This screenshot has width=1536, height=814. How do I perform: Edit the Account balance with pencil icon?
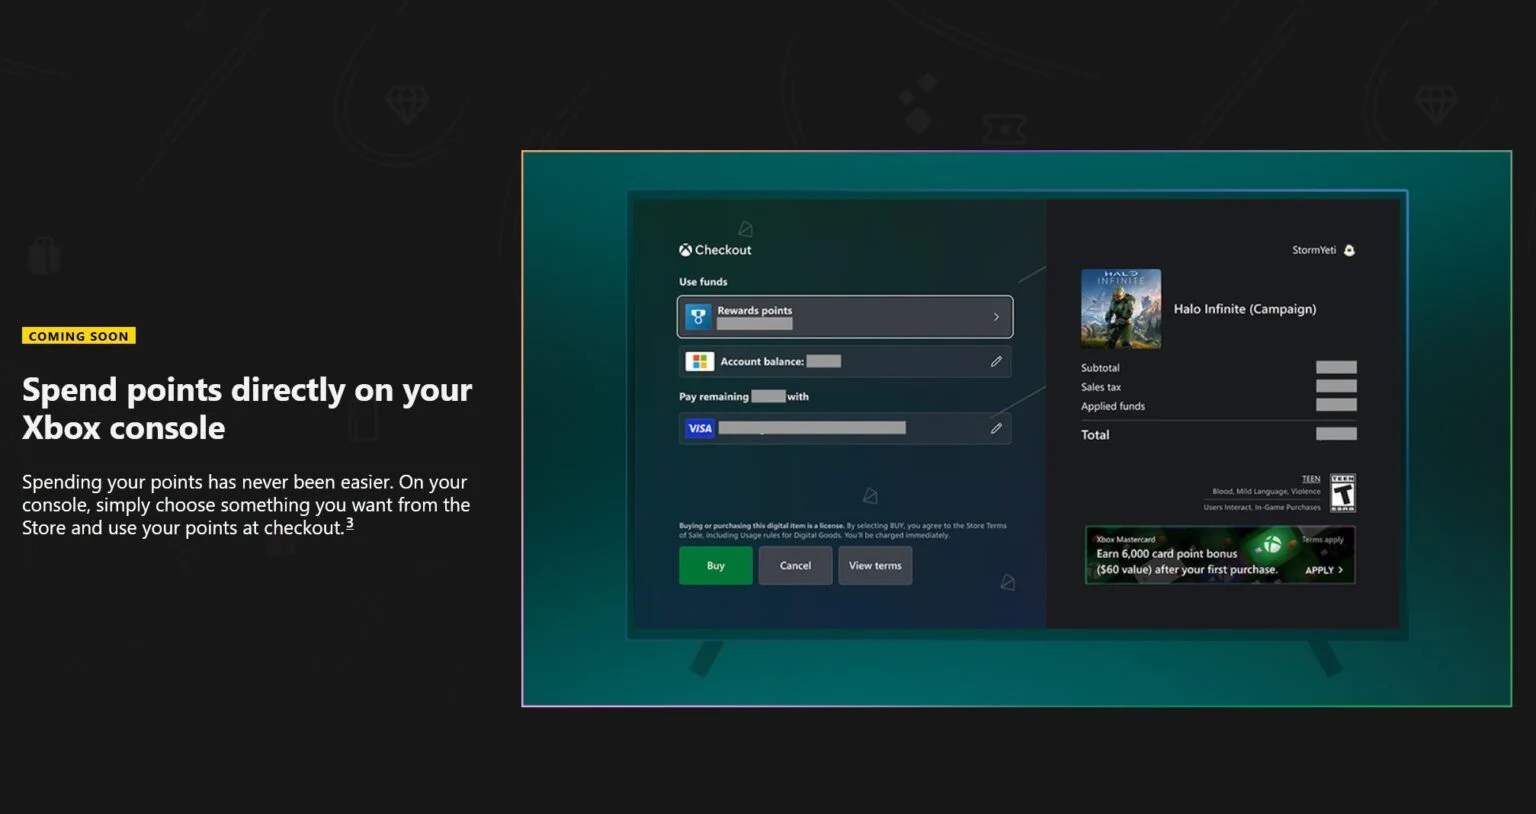[996, 361]
